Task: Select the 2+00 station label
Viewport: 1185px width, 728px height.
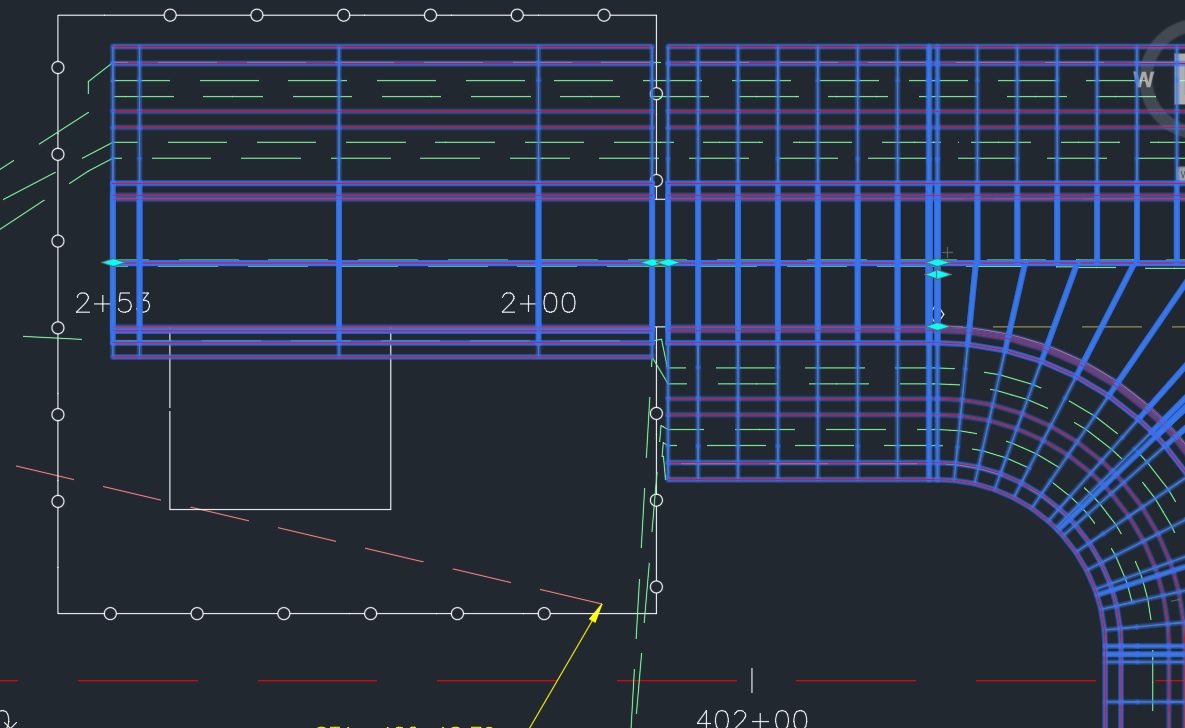Action: [x=539, y=304]
